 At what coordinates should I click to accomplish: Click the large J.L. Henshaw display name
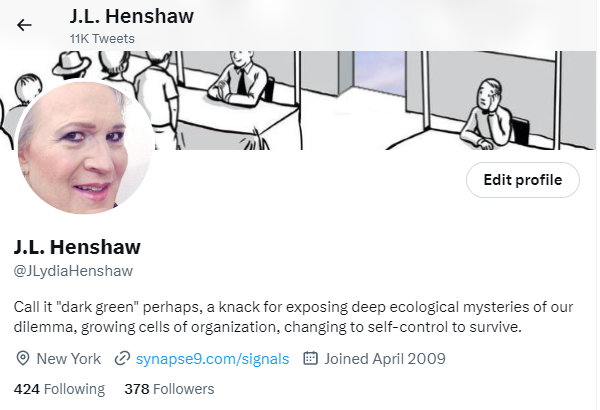click(x=77, y=247)
